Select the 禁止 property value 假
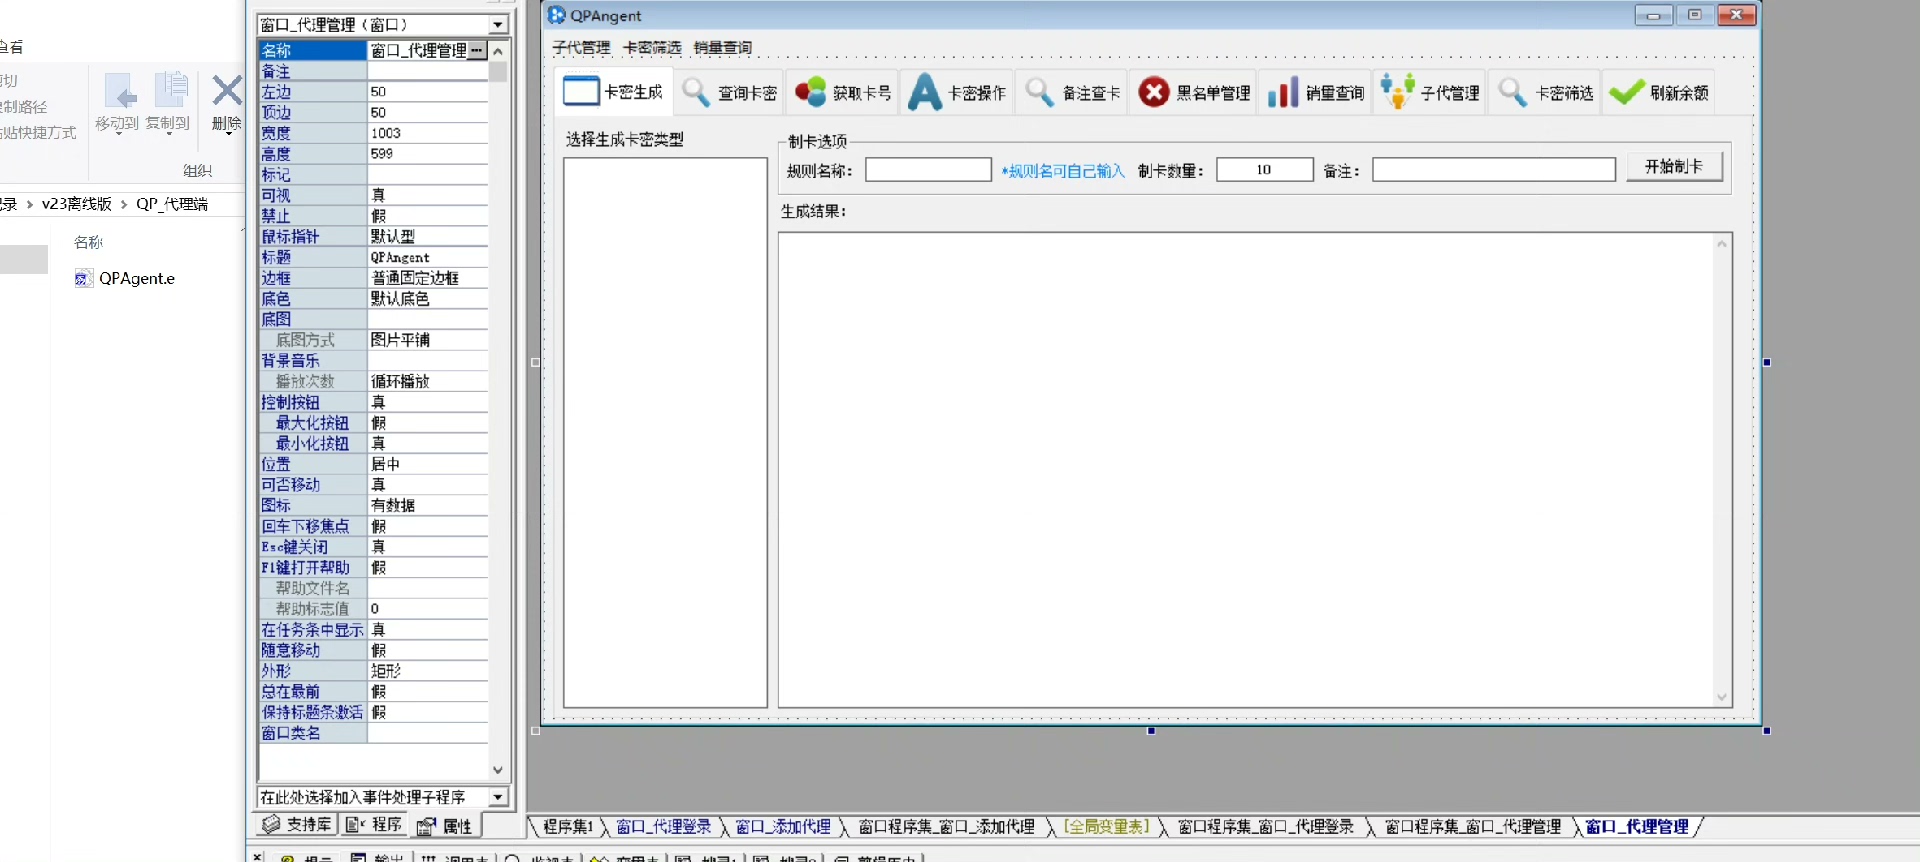This screenshot has width=1920, height=862. 427,216
